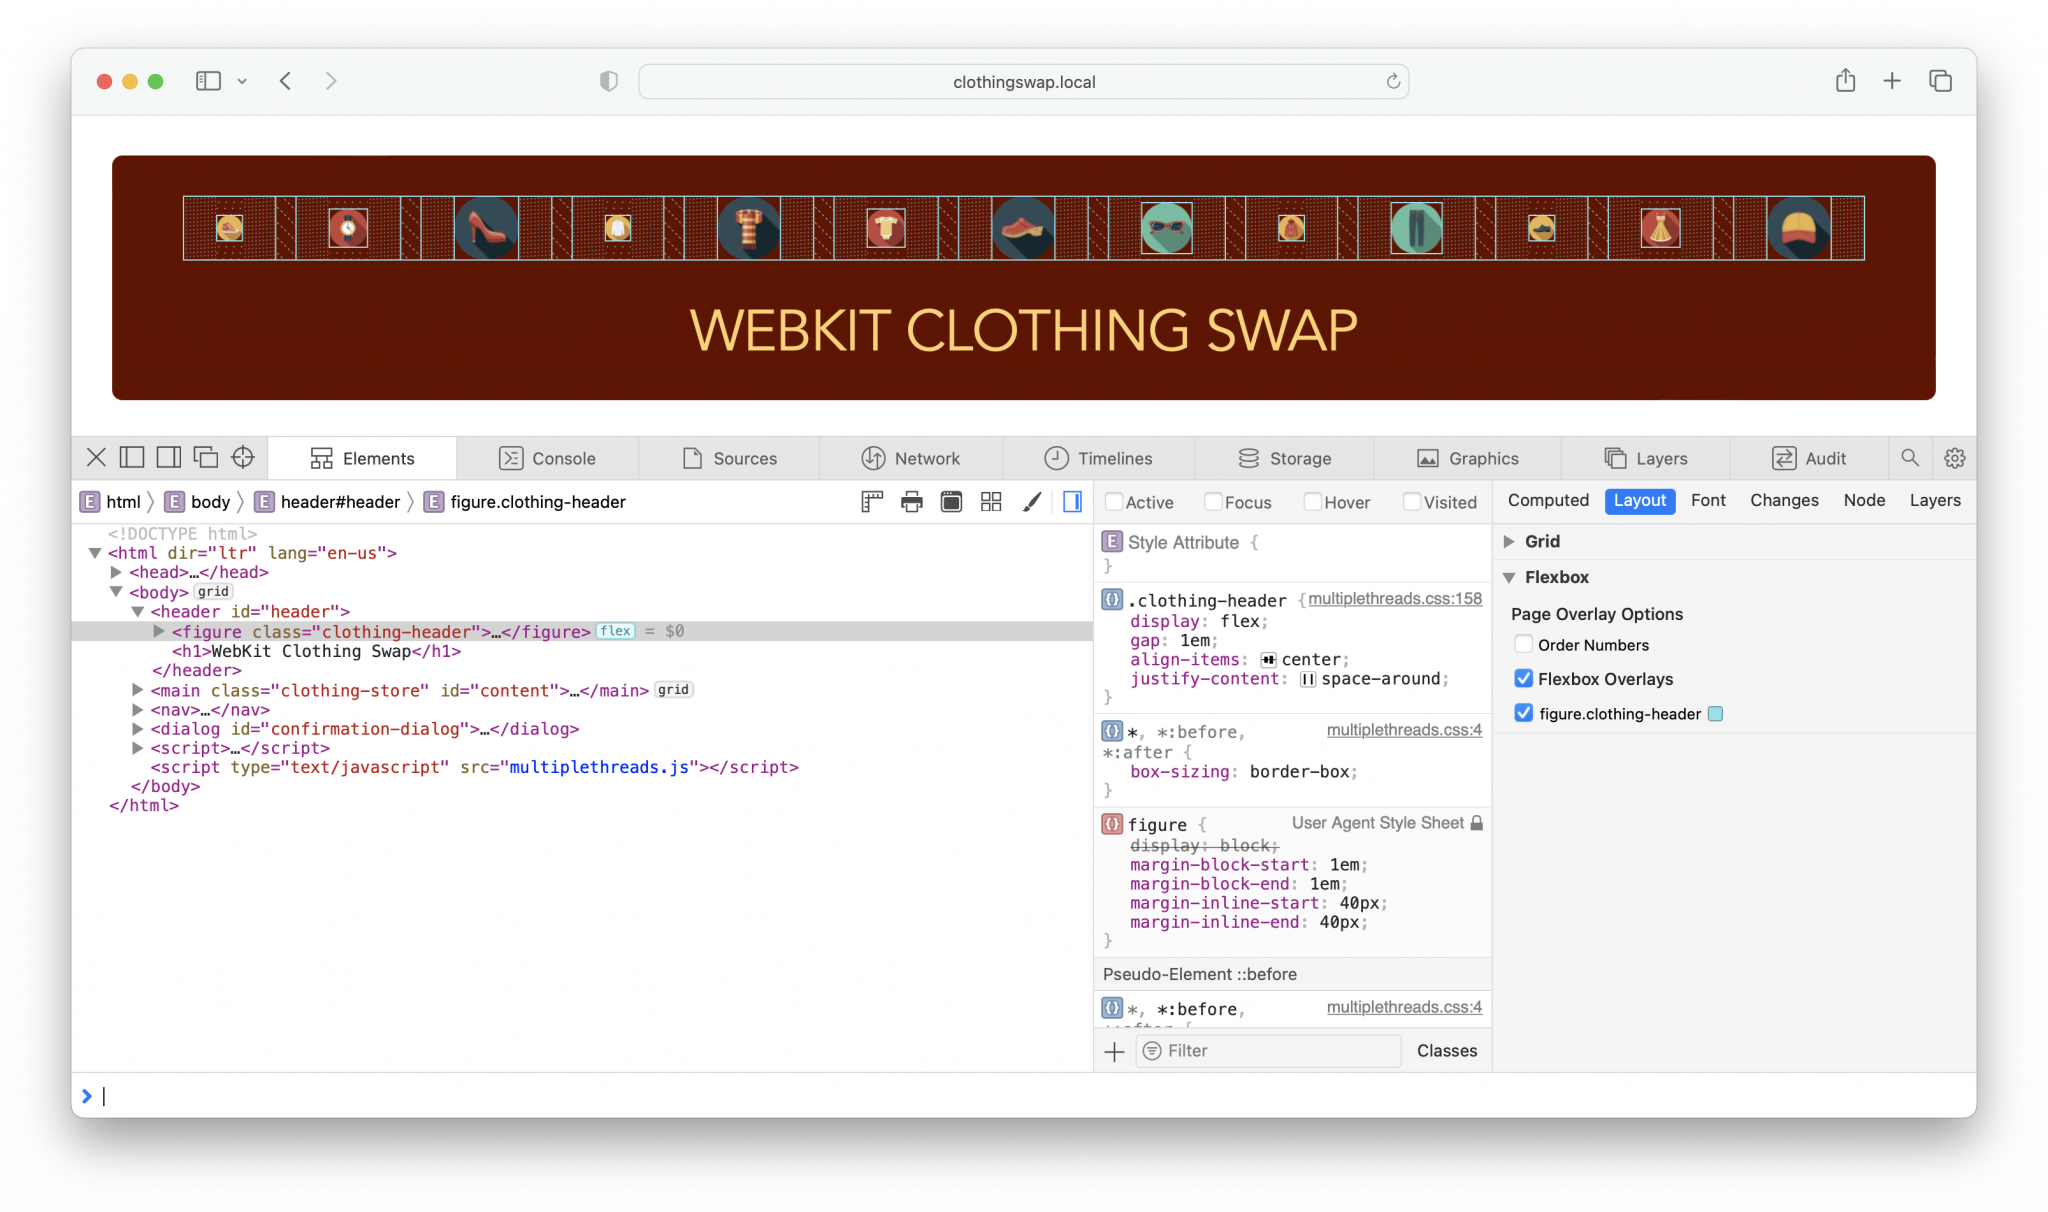Click the grid overlay icon in Elements toolbar
2048x1212 pixels.
coord(990,503)
